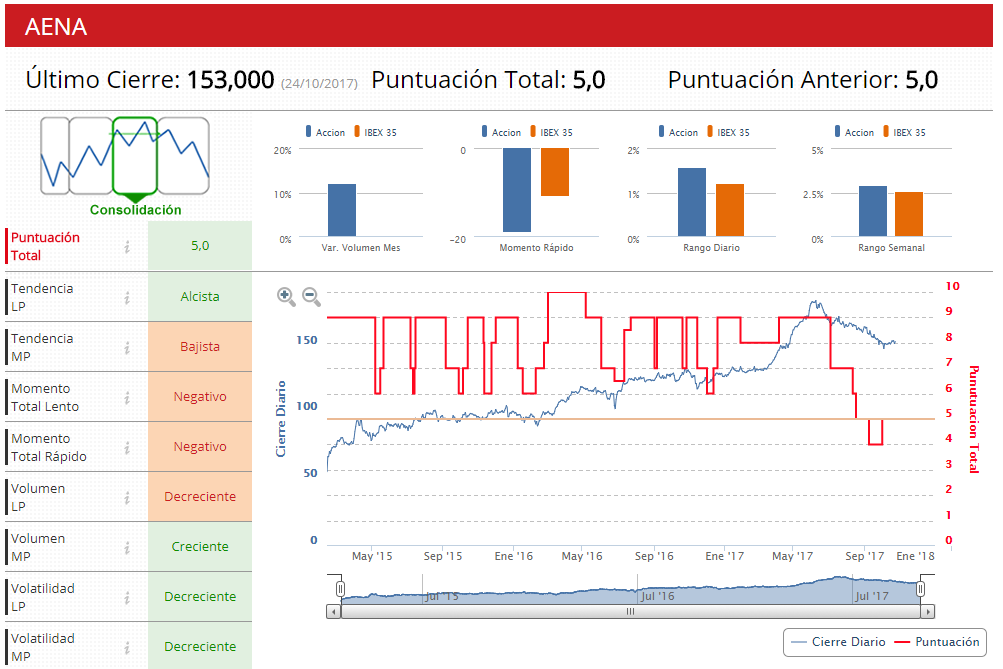Click the right range handle of navigator
The image size is (1003, 669).
pos(920,588)
